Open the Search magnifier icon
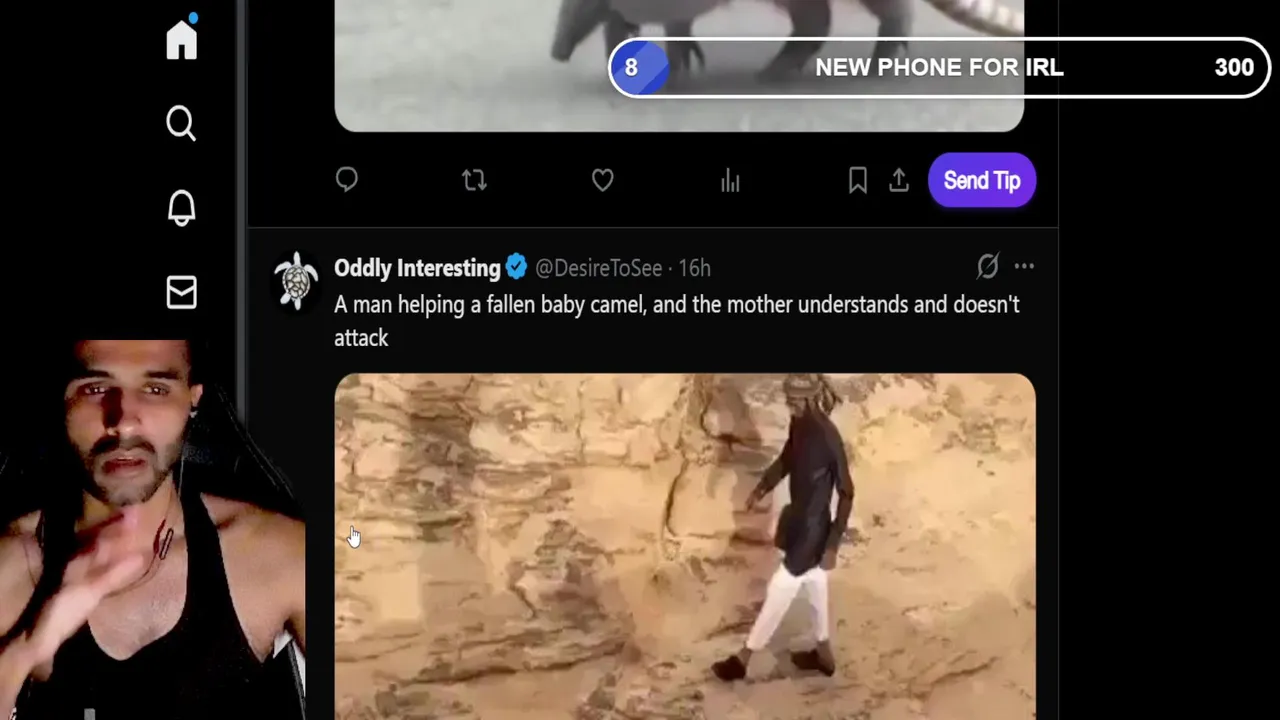 pos(181,124)
